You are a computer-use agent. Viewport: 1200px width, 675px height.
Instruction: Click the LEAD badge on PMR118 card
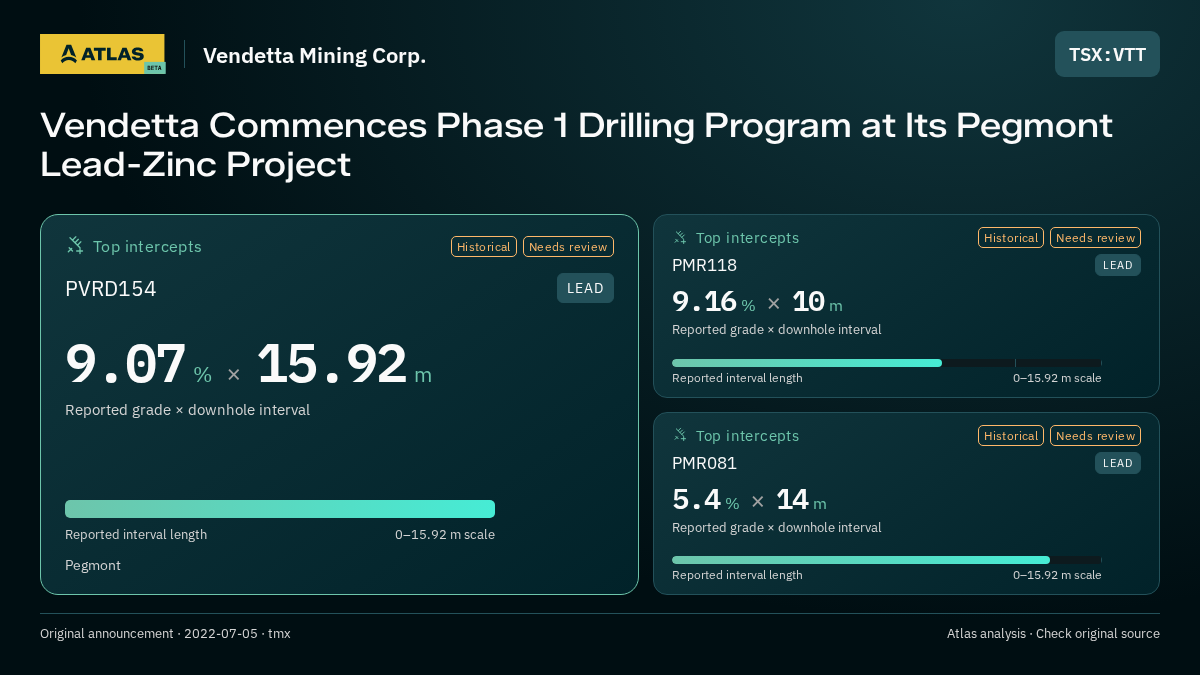coord(1118,265)
